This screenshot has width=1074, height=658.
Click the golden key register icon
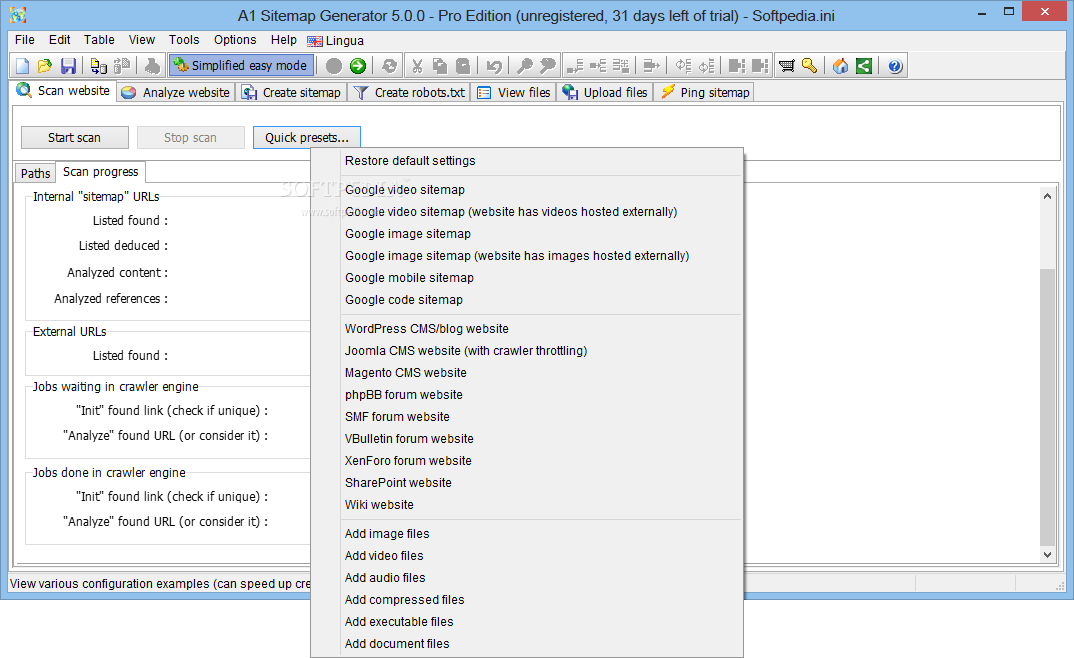(810, 66)
